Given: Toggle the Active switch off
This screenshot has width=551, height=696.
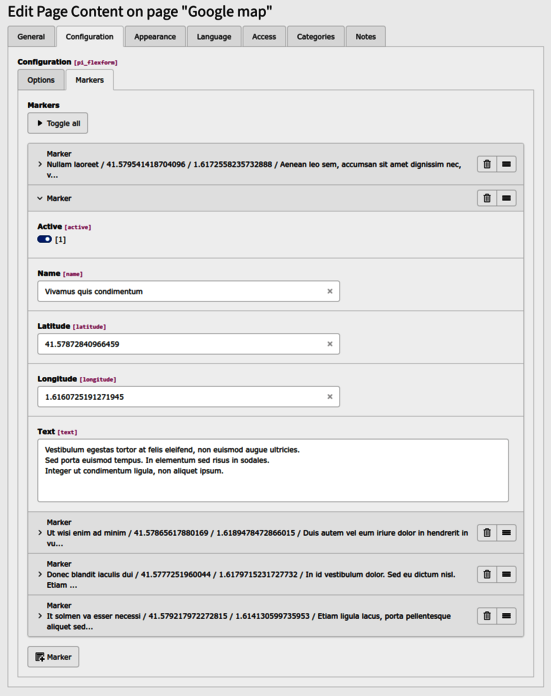Looking at the screenshot, I should 44,239.
